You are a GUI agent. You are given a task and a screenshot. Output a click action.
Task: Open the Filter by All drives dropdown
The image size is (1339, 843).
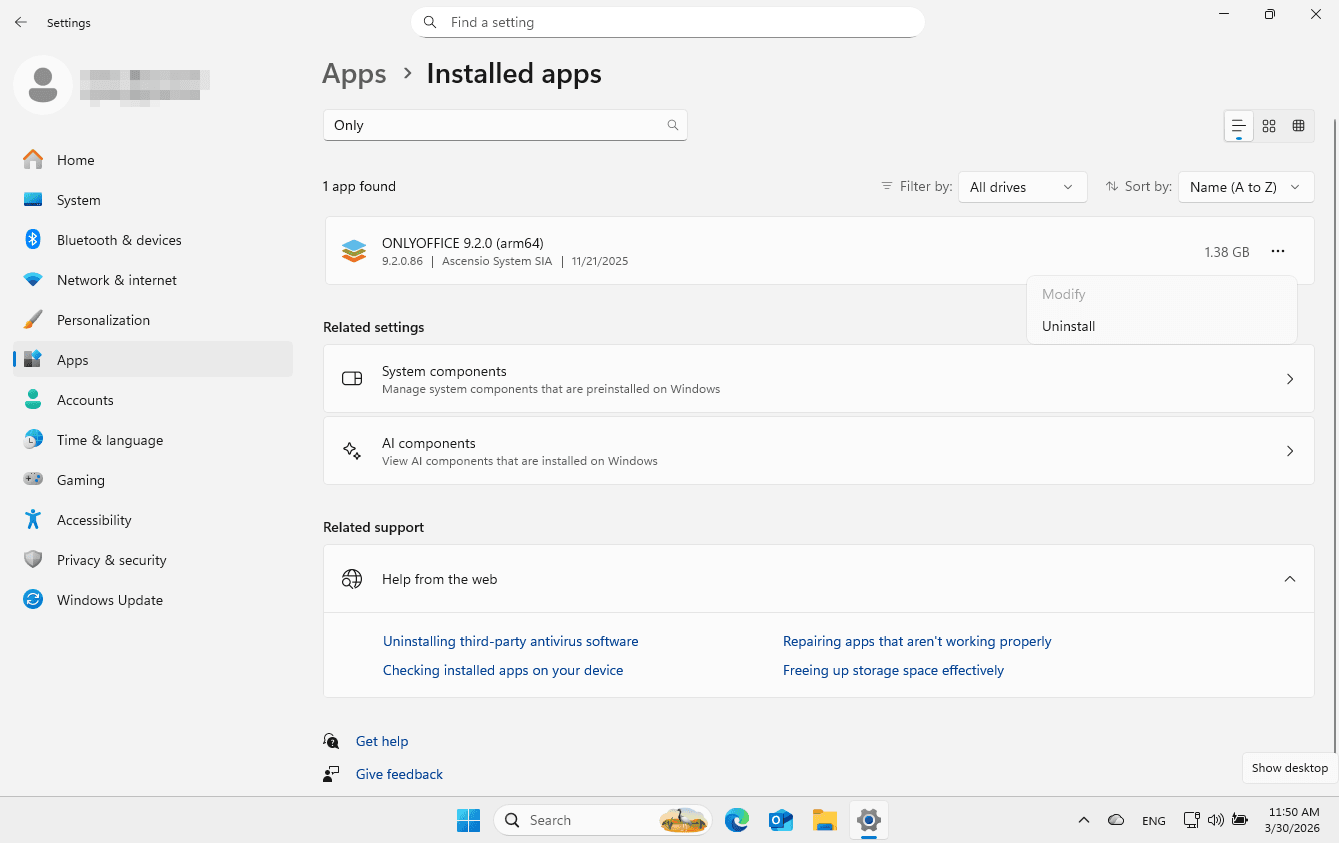(1021, 187)
